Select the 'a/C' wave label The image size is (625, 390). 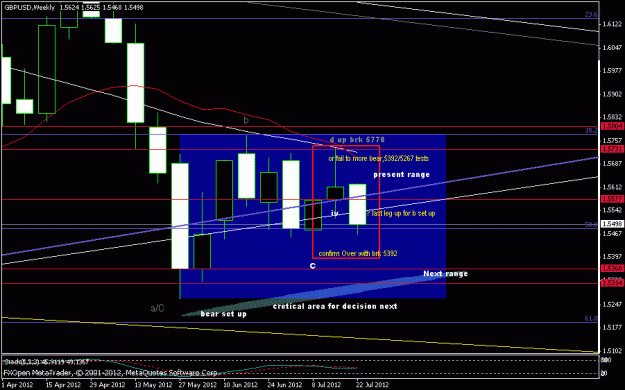pyautogui.click(x=157, y=308)
